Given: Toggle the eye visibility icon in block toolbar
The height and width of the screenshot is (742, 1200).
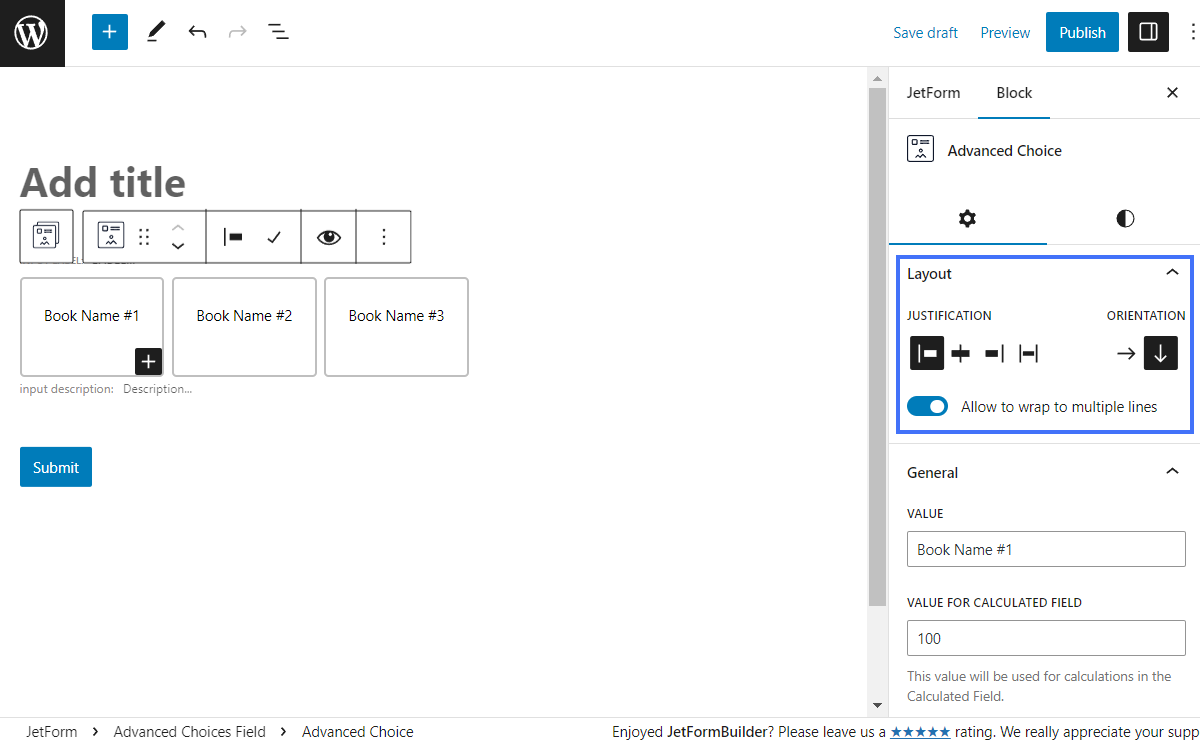Looking at the screenshot, I should pyautogui.click(x=328, y=237).
